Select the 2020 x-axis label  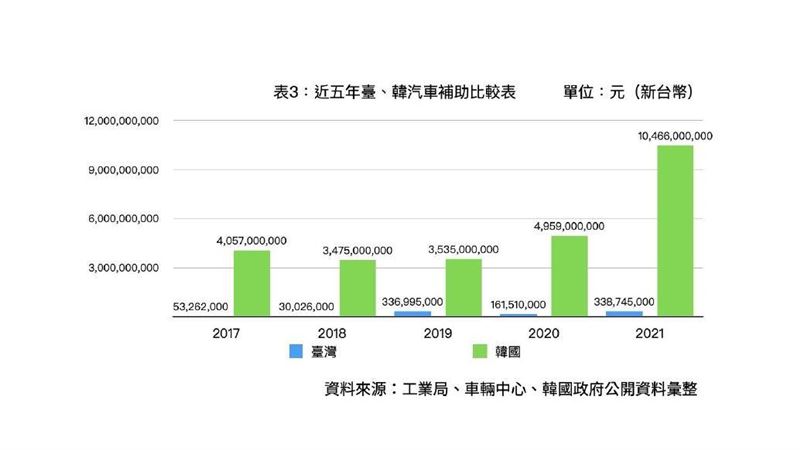[x=544, y=334]
